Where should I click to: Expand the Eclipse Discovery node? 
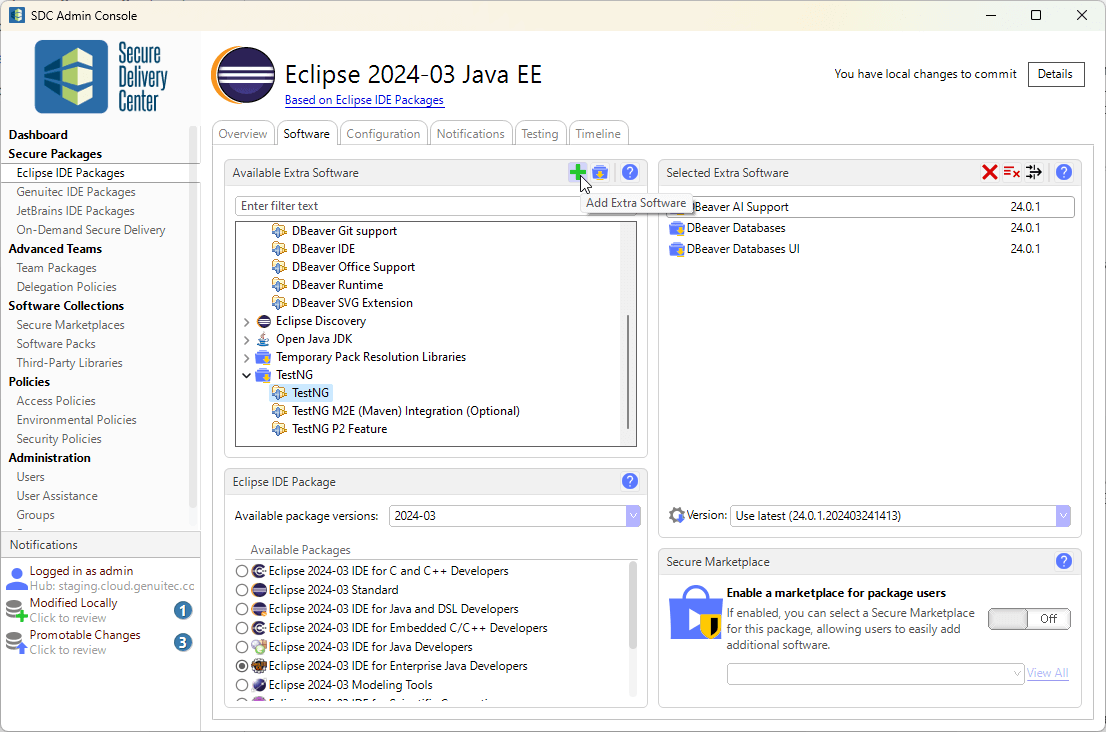(246, 321)
